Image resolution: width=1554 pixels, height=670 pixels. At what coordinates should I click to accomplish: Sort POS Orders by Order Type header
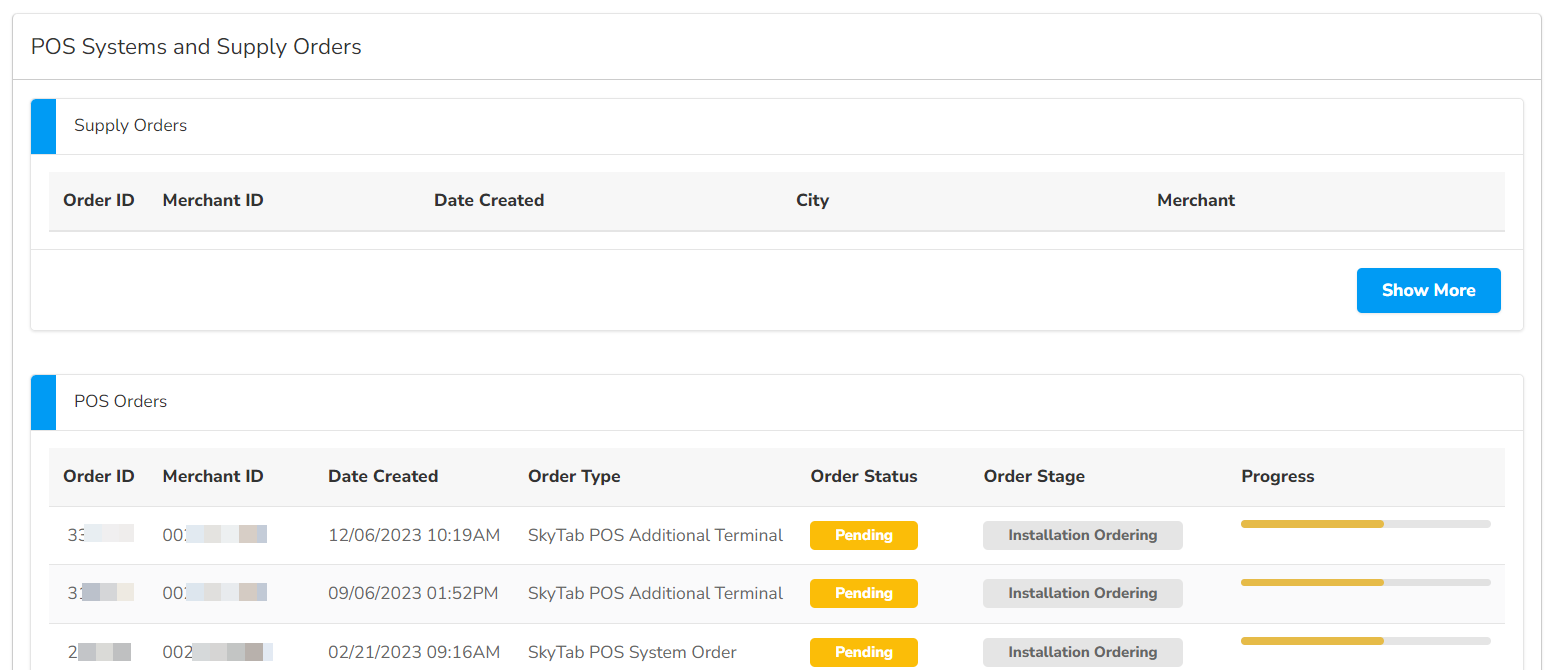(x=574, y=476)
